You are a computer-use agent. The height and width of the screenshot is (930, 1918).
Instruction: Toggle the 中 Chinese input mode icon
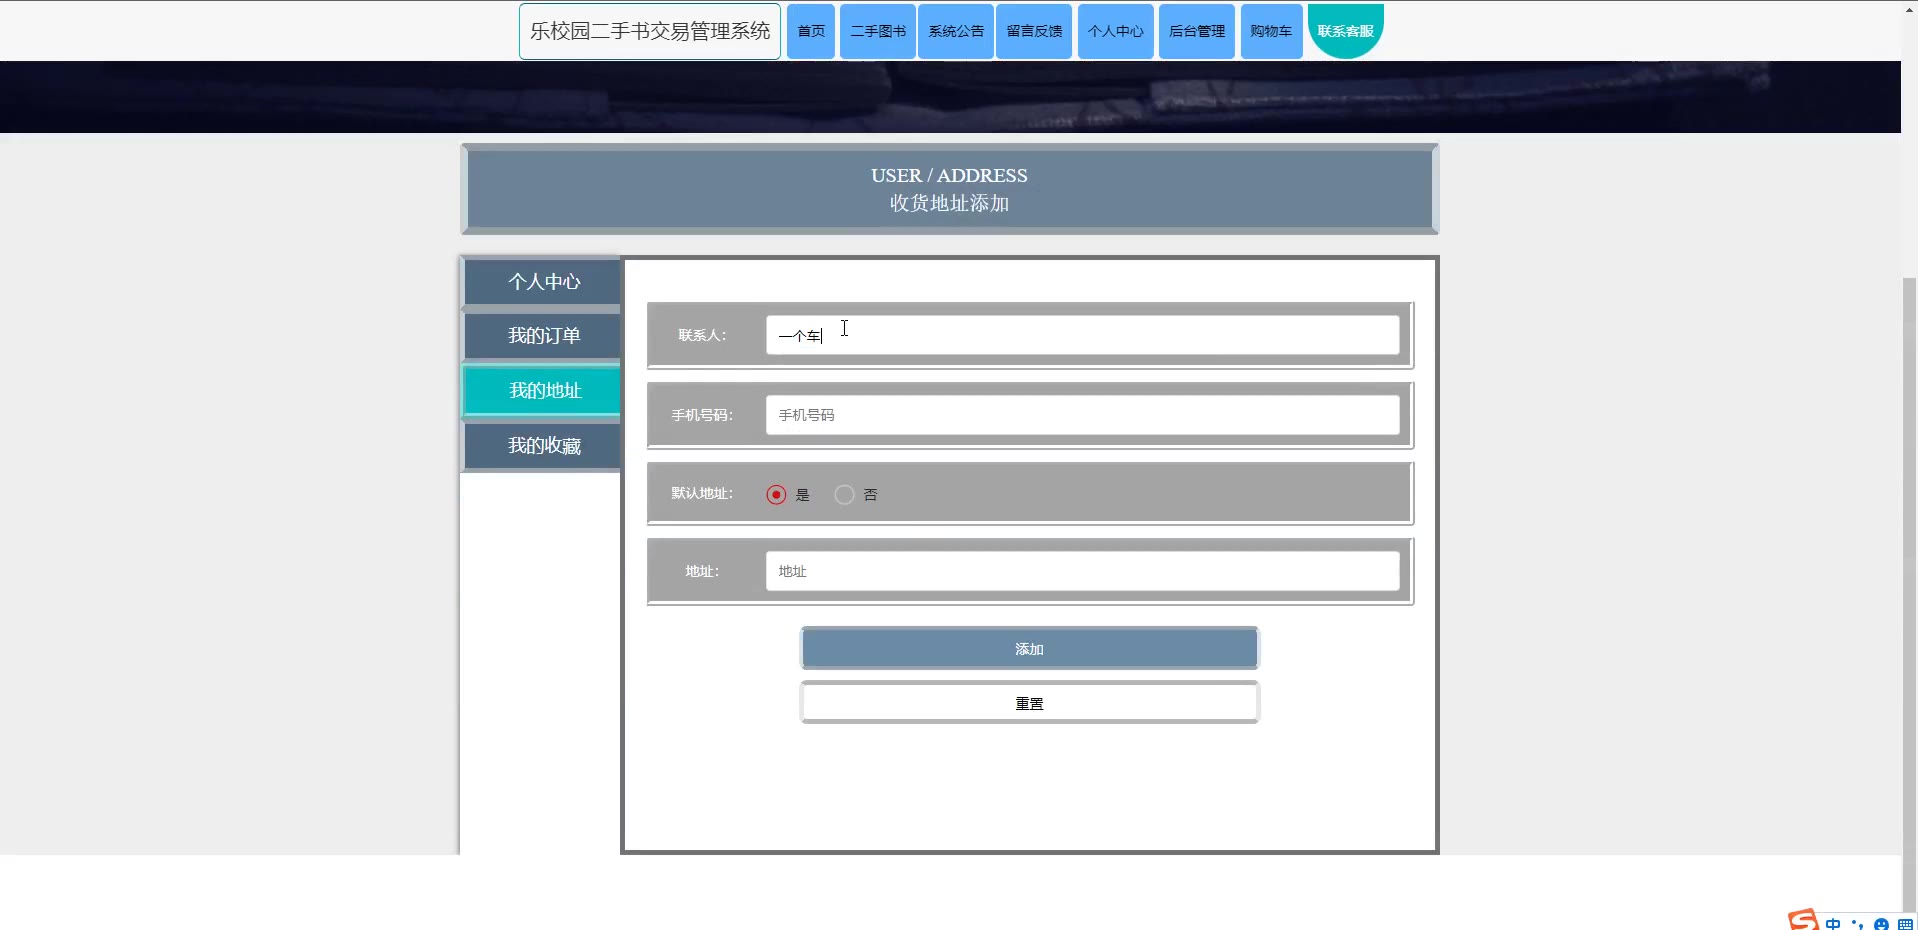point(1833,924)
